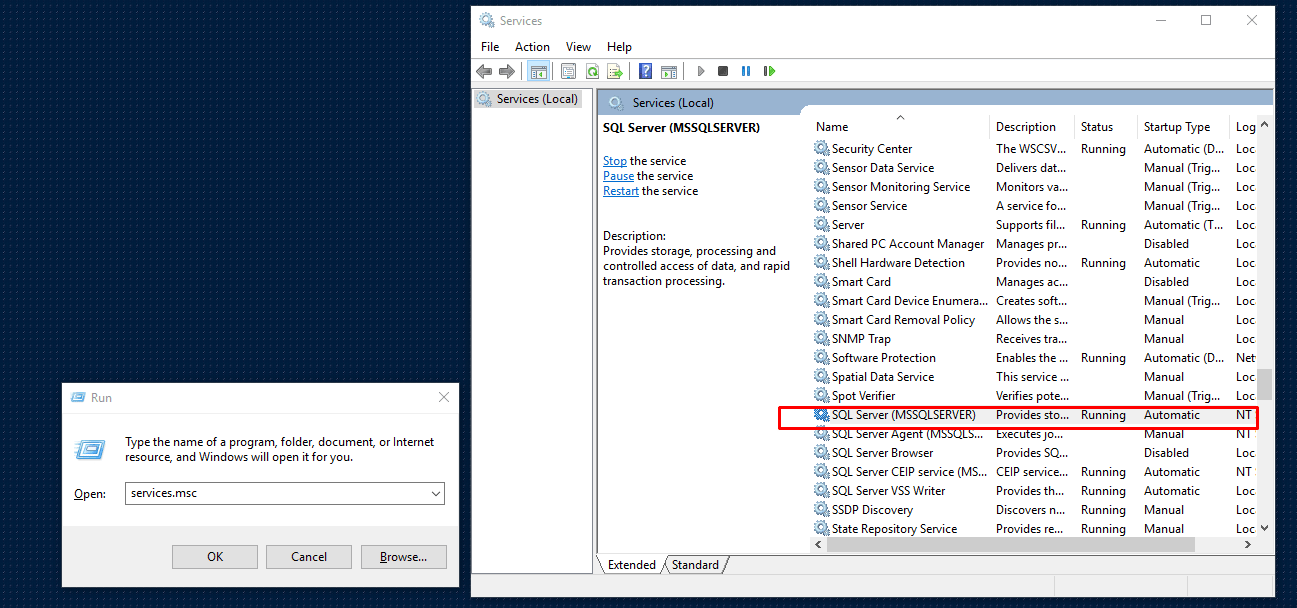
Task: Restart the service using the restart icon
Action: pyautogui.click(x=769, y=71)
